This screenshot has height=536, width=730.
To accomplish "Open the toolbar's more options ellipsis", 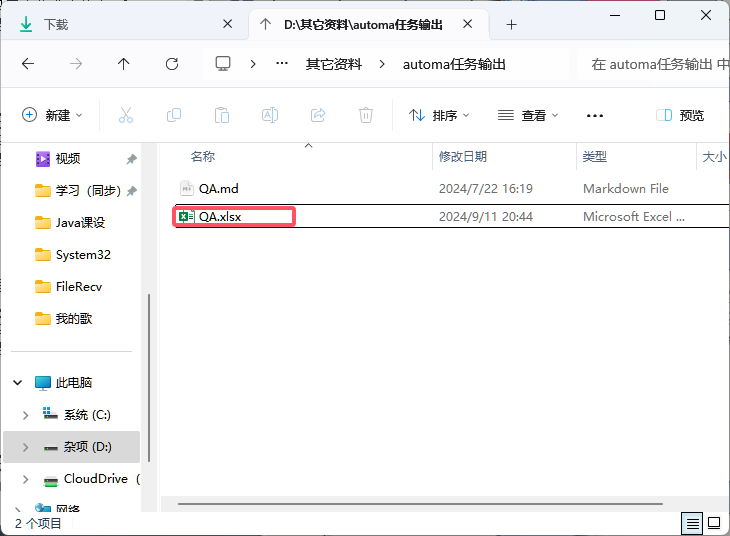I will (x=595, y=115).
